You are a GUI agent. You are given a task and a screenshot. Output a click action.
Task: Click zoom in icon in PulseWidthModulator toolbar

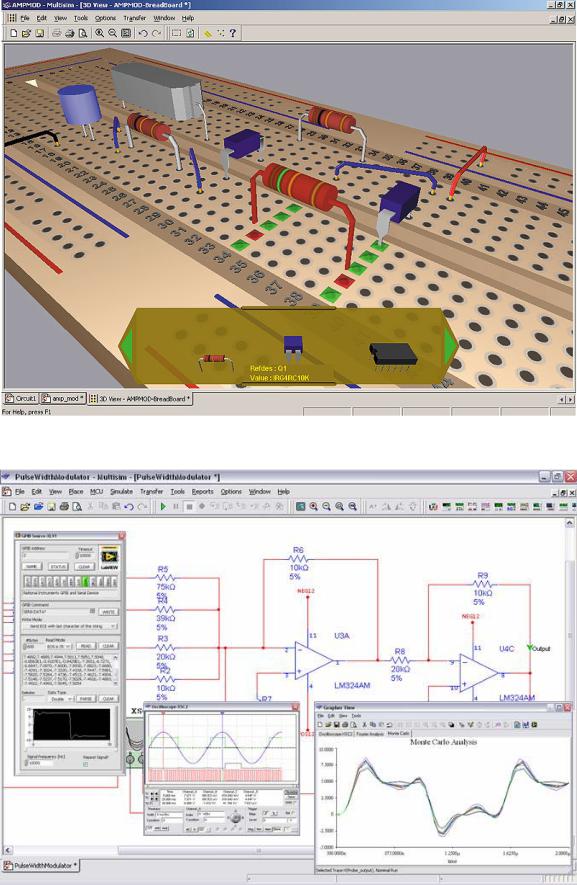[313, 506]
